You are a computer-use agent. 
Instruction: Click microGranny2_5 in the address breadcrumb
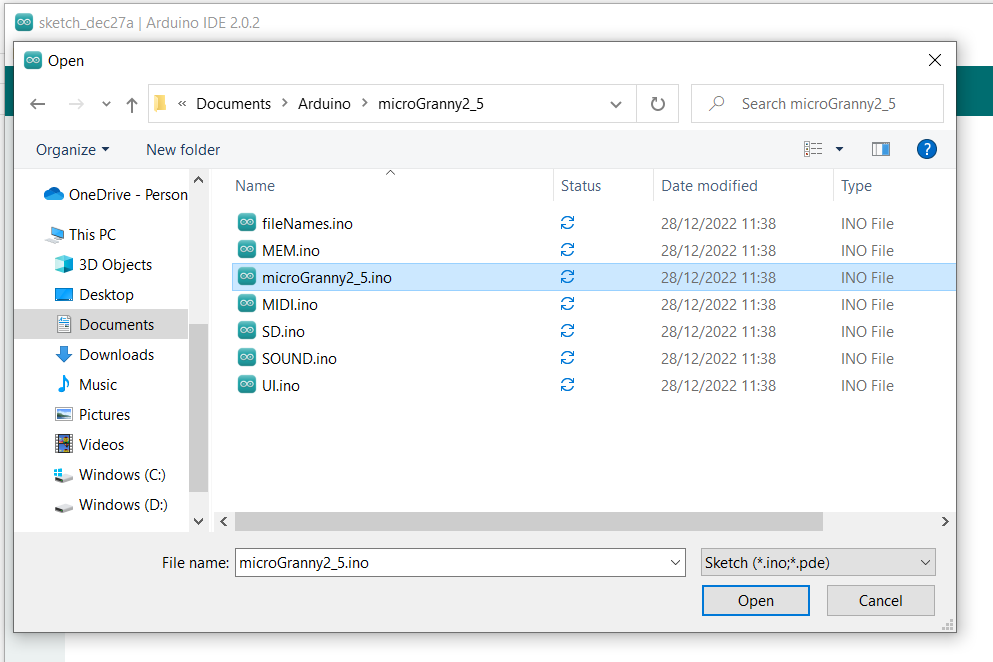pos(431,104)
